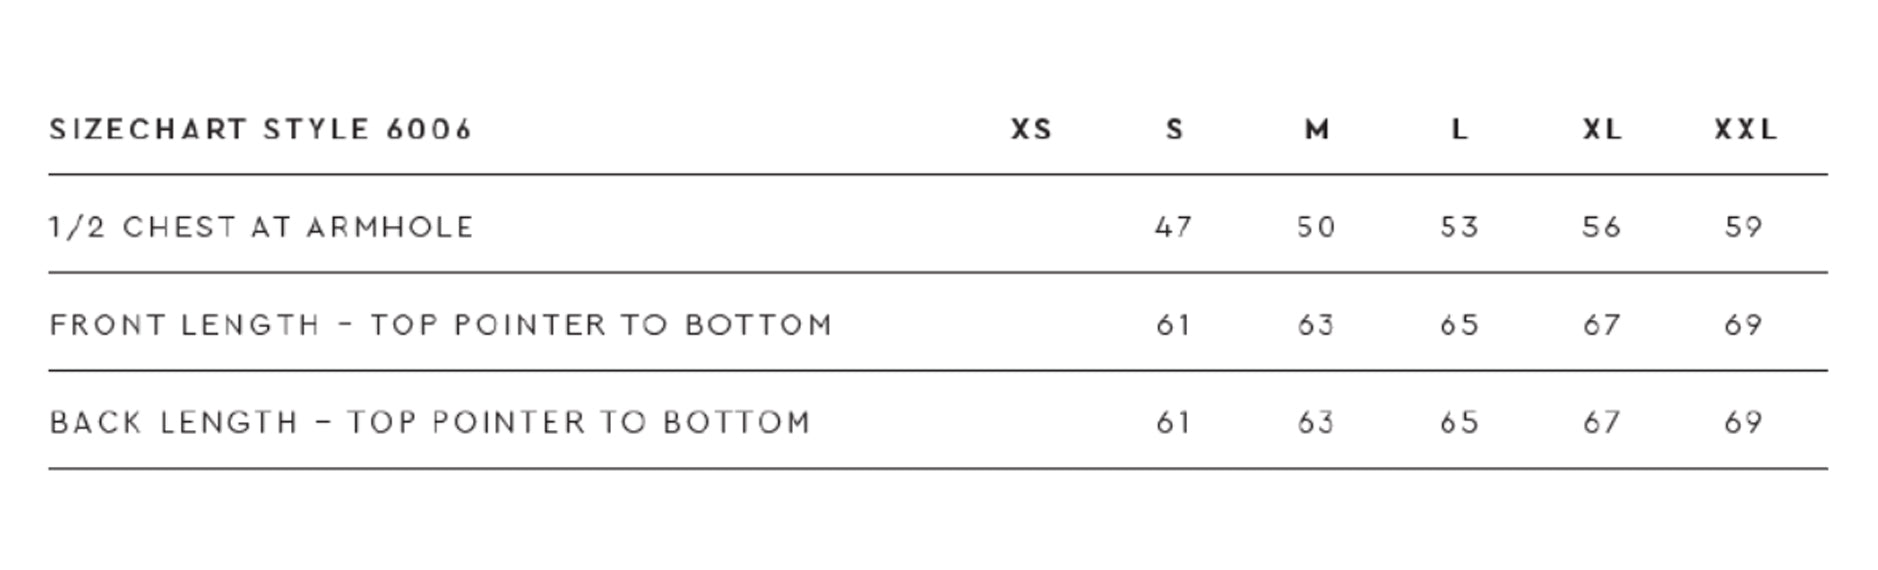This screenshot has width=1878, height=570.
Task: Click the SIZECHART STYLE 6006 heading
Action: tap(260, 130)
